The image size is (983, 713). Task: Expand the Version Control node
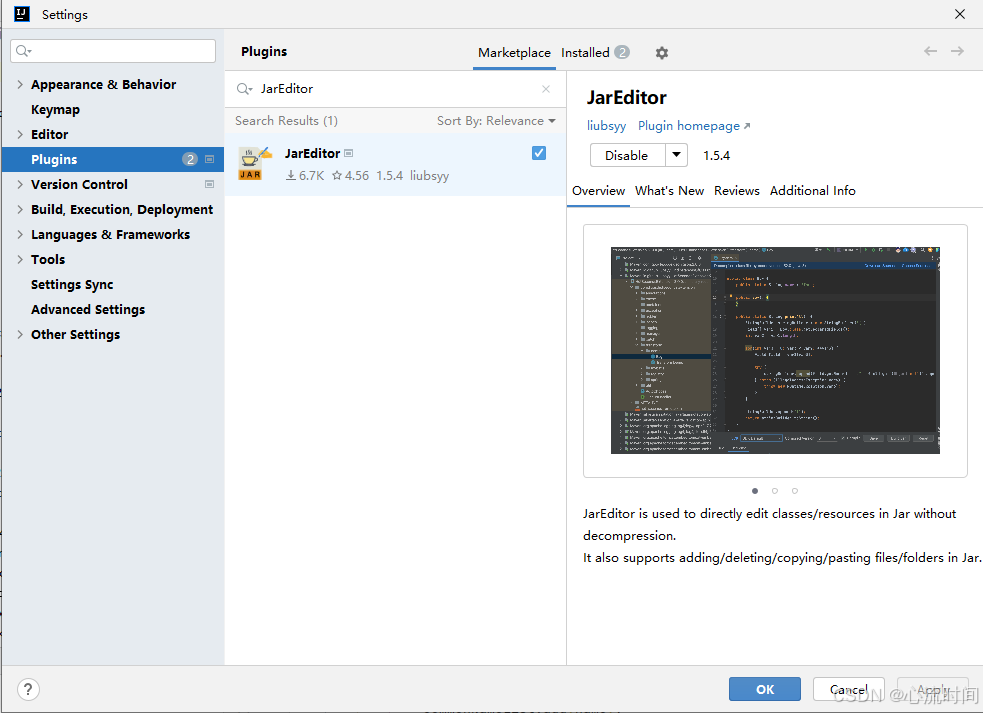click(x=19, y=184)
